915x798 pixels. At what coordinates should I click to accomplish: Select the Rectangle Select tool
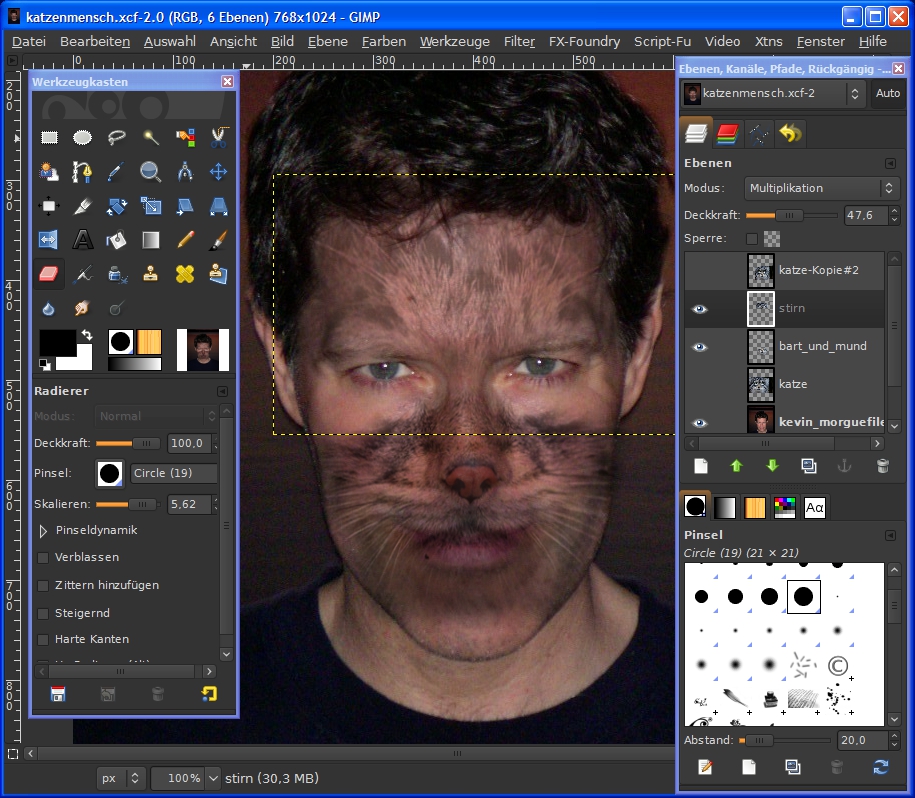[49, 138]
